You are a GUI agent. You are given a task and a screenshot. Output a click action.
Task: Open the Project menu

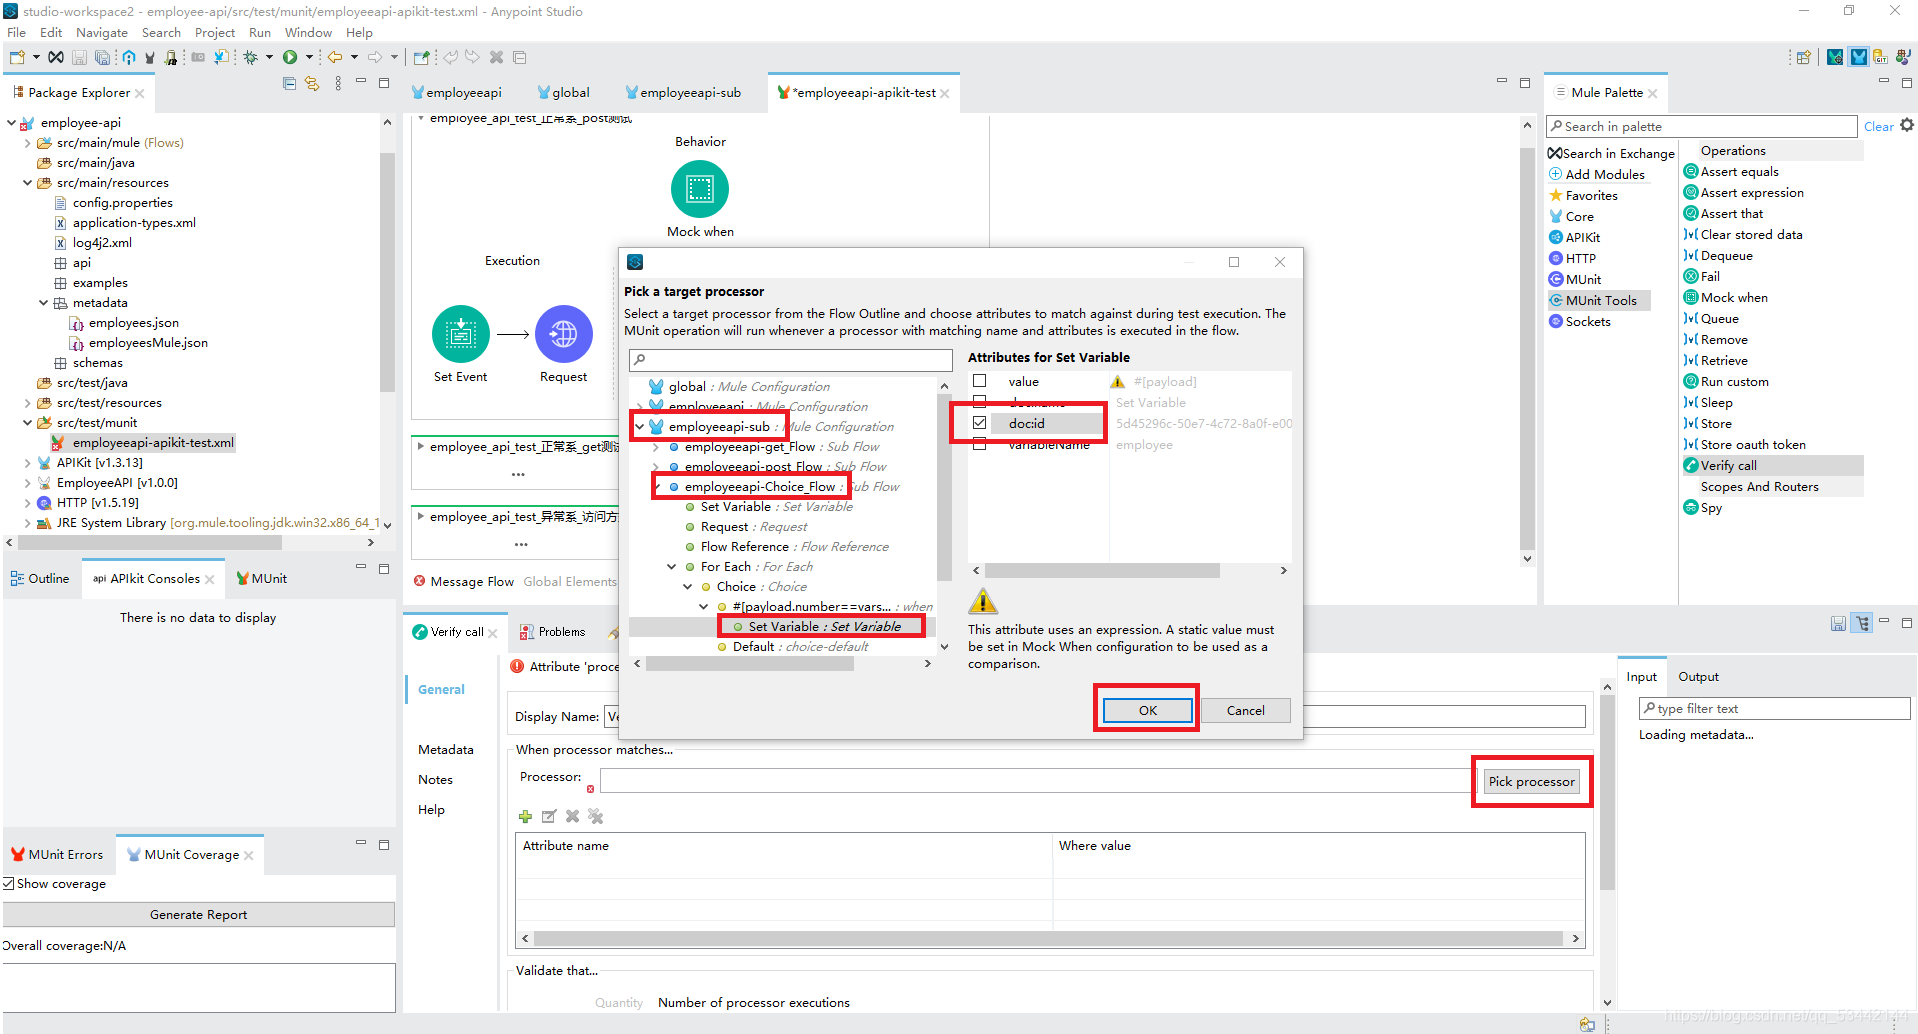tap(214, 33)
